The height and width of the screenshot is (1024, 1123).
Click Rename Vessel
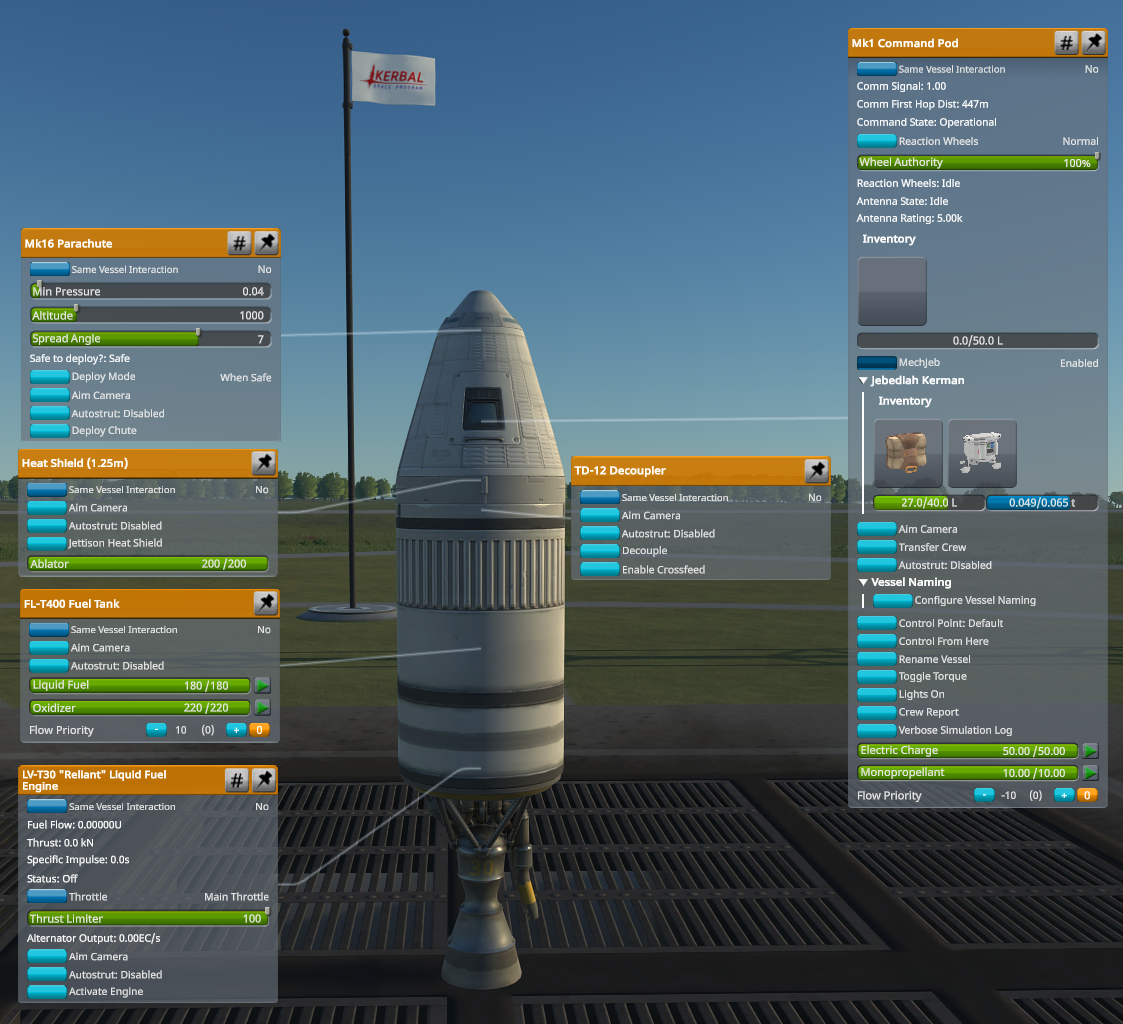[x=877, y=659]
